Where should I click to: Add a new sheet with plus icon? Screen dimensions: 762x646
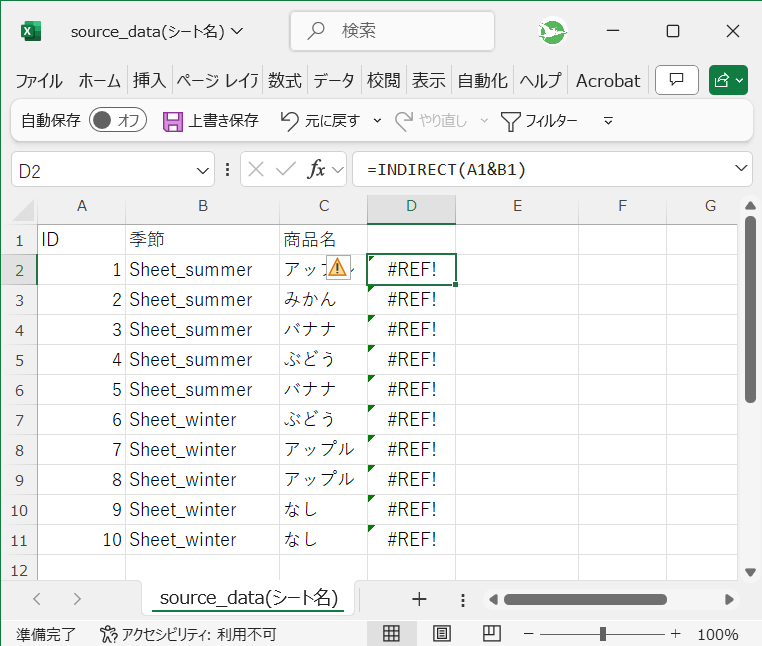[419, 599]
